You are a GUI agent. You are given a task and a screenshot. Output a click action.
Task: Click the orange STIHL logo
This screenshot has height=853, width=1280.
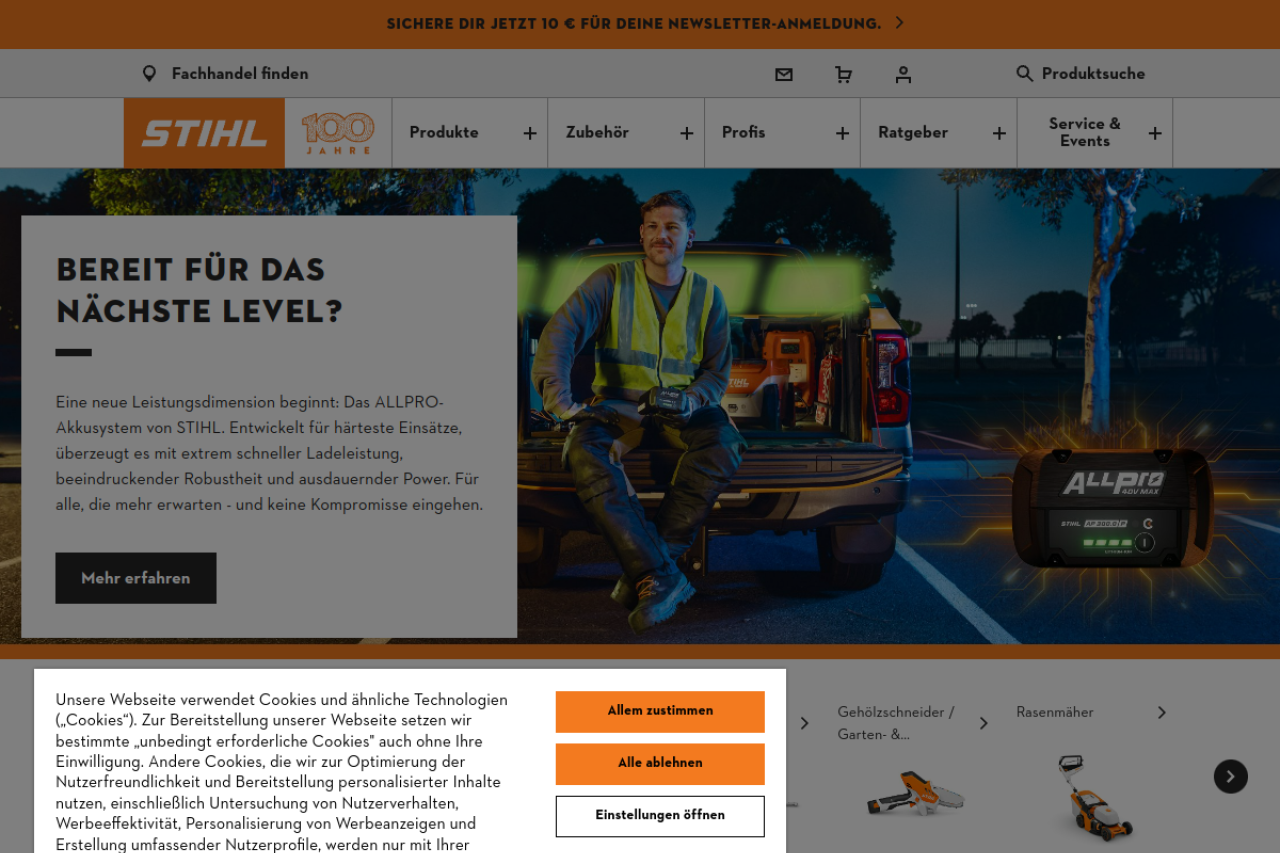(x=204, y=133)
